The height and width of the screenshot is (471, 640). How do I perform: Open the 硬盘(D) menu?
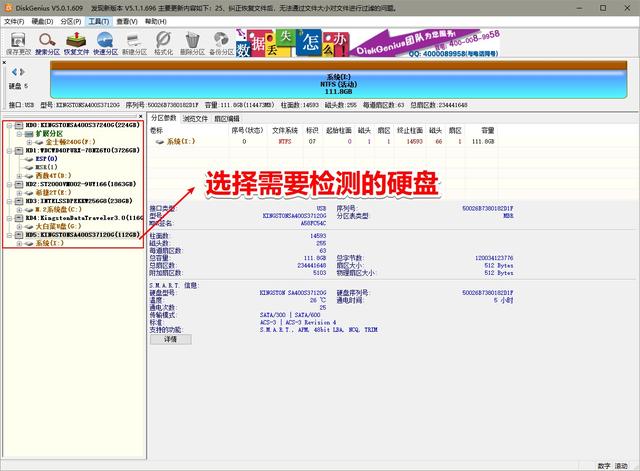tap(42, 21)
